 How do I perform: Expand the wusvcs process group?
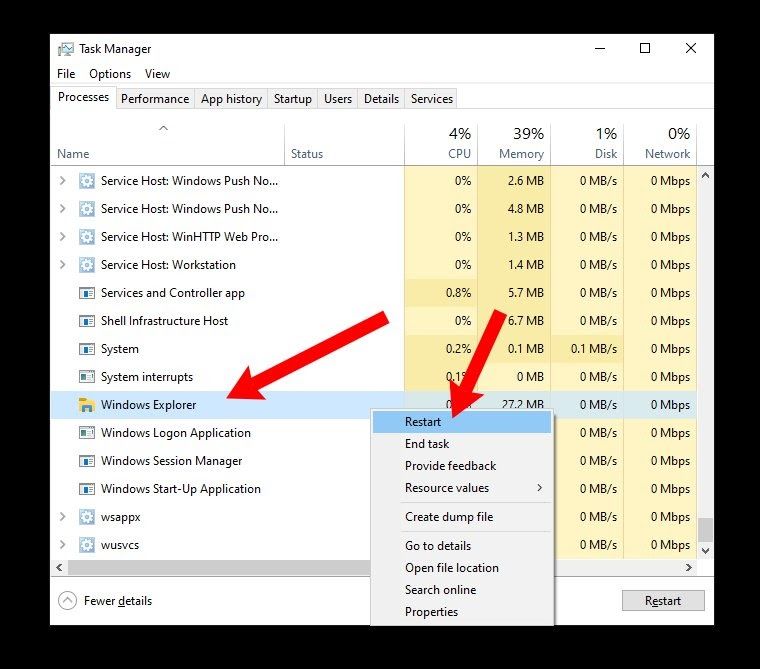pos(63,545)
